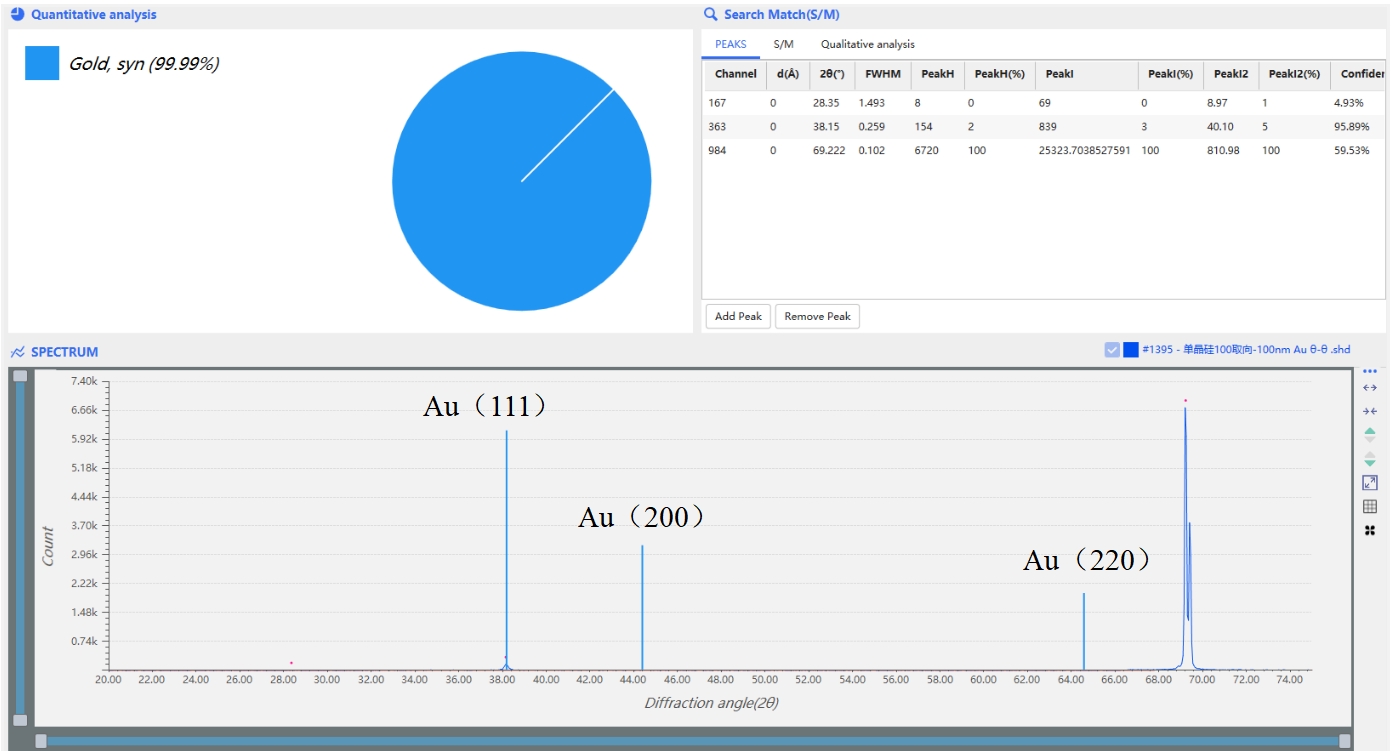Click the green scale-down arrow icon

1370,459
